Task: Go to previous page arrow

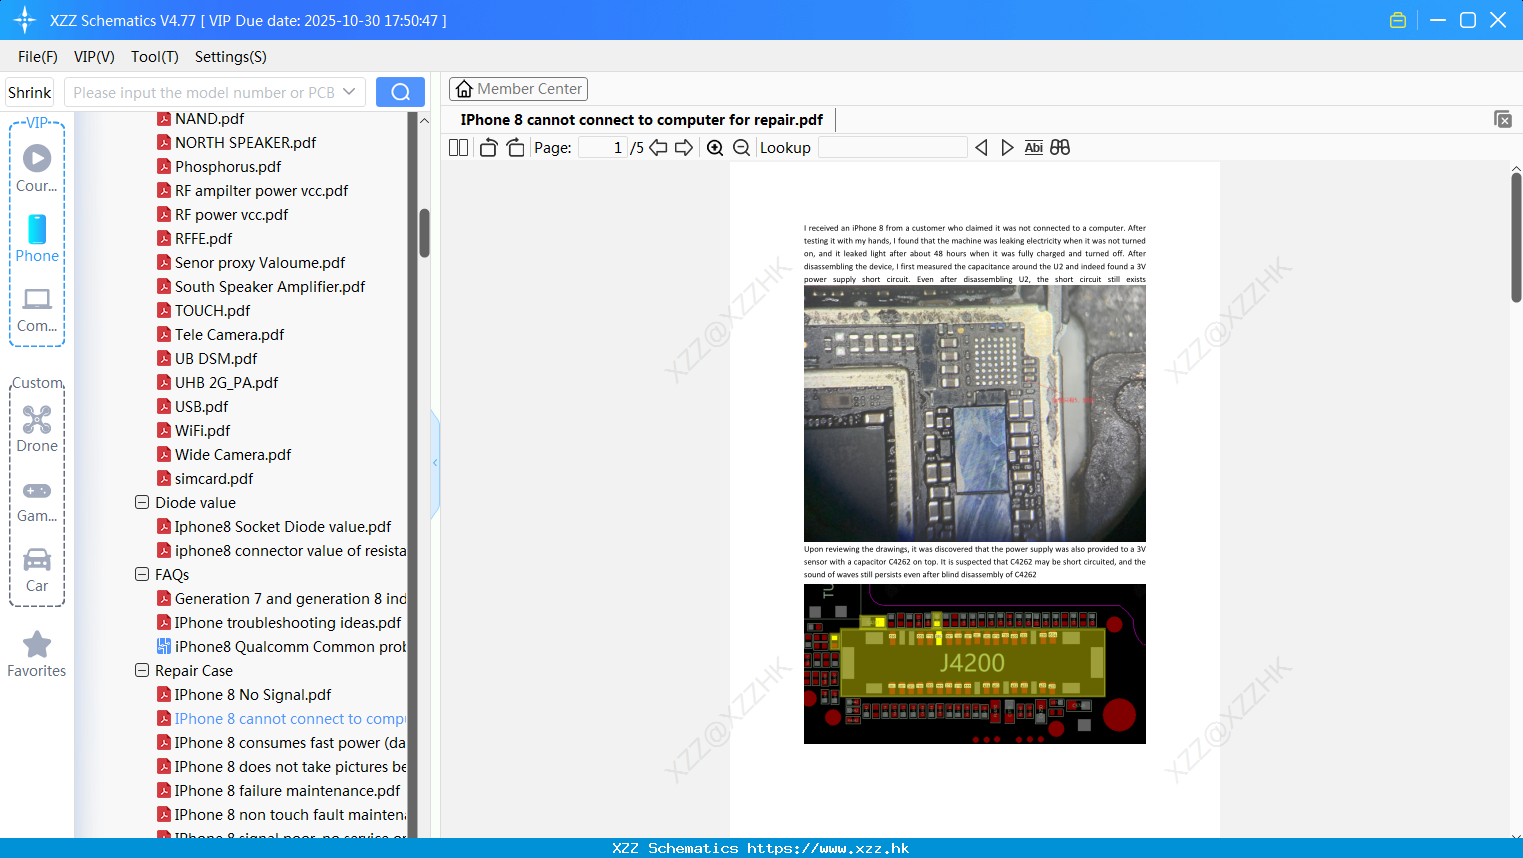Action: 658,148
